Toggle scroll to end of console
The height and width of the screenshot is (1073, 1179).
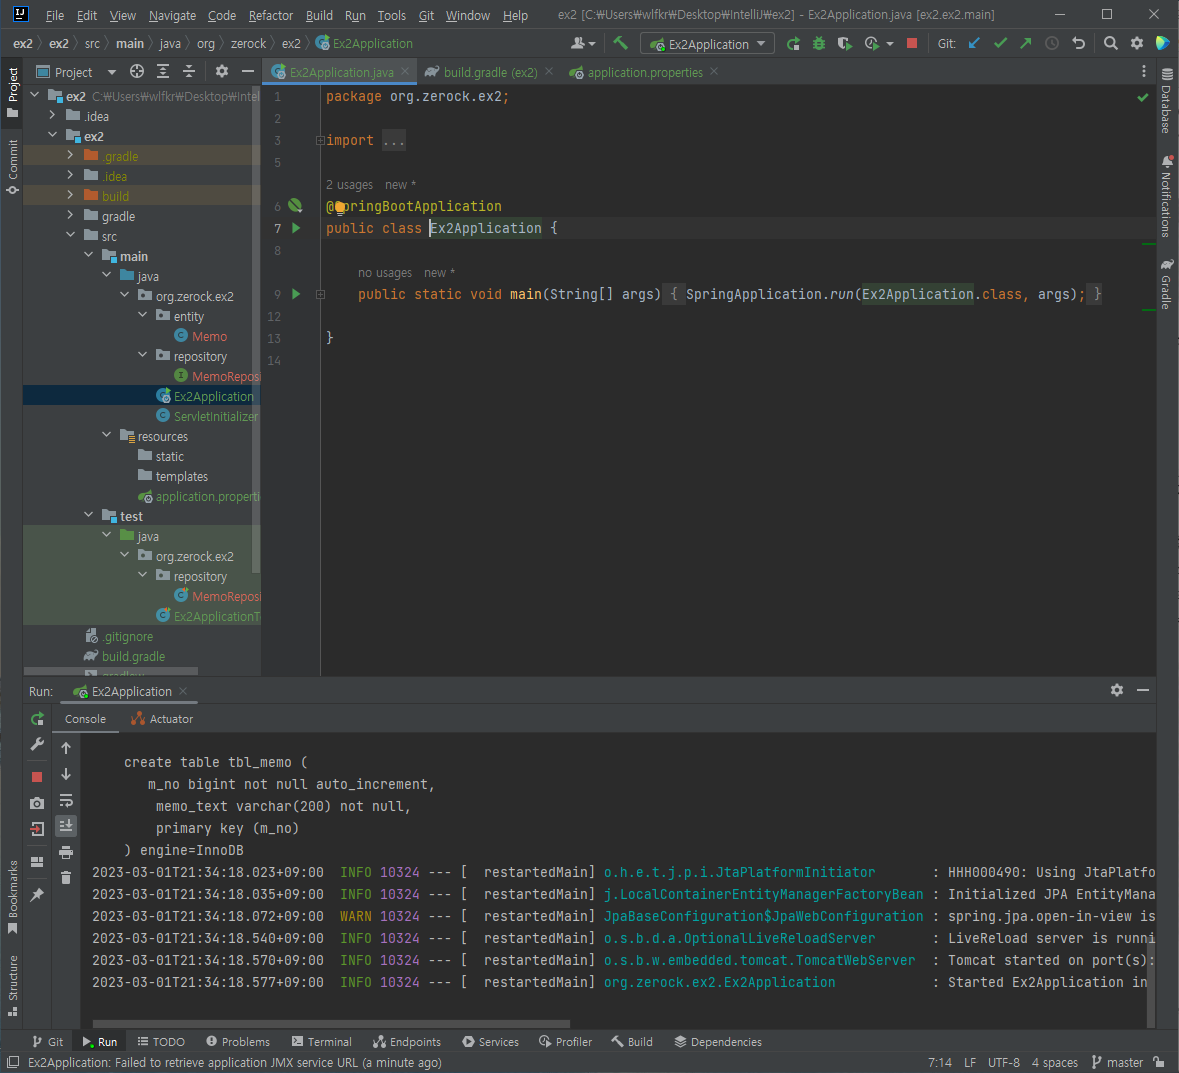66,826
